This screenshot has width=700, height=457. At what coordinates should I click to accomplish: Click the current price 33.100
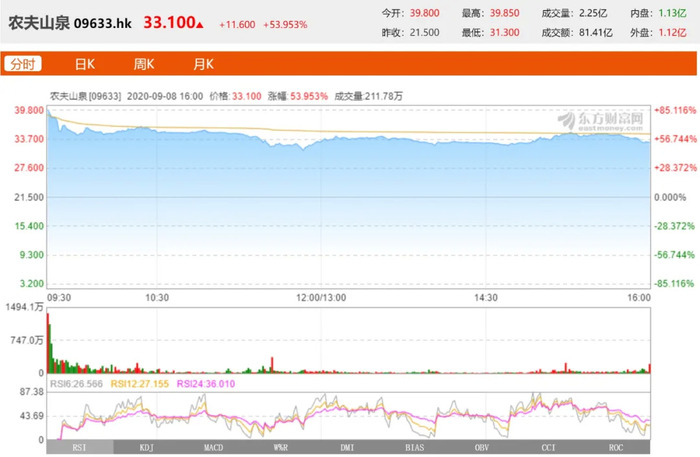(x=169, y=22)
